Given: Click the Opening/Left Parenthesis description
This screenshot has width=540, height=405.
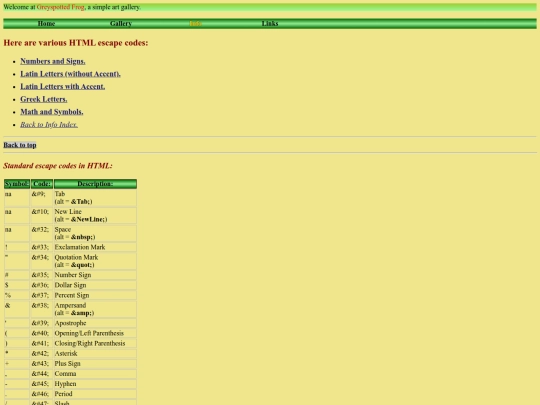Looking at the screenshot, I should coord(95,333).
